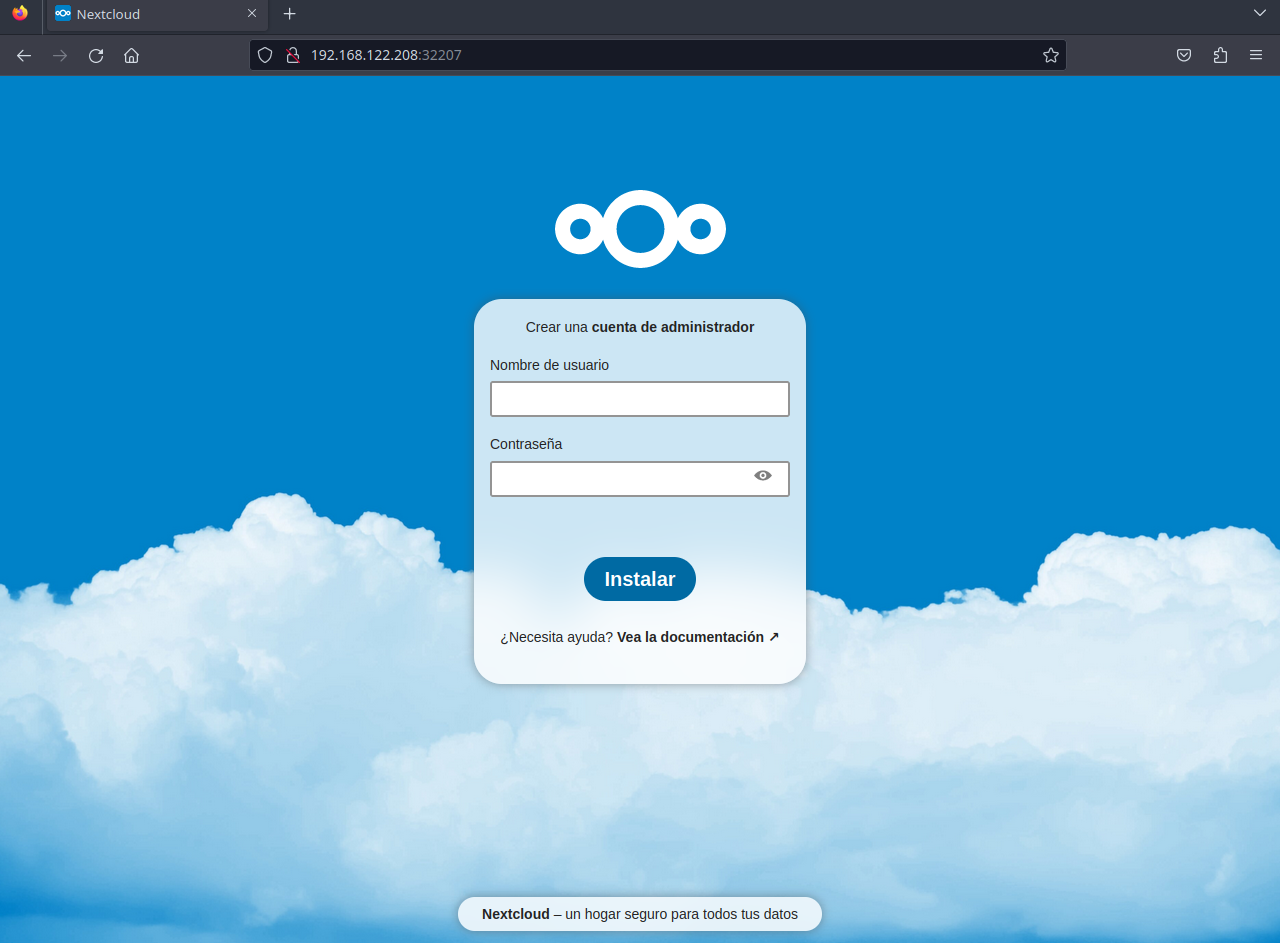This screenshot has height=943, width=1280.
Task: Click the Nextcloud slogan footer text
Action: 640,914
